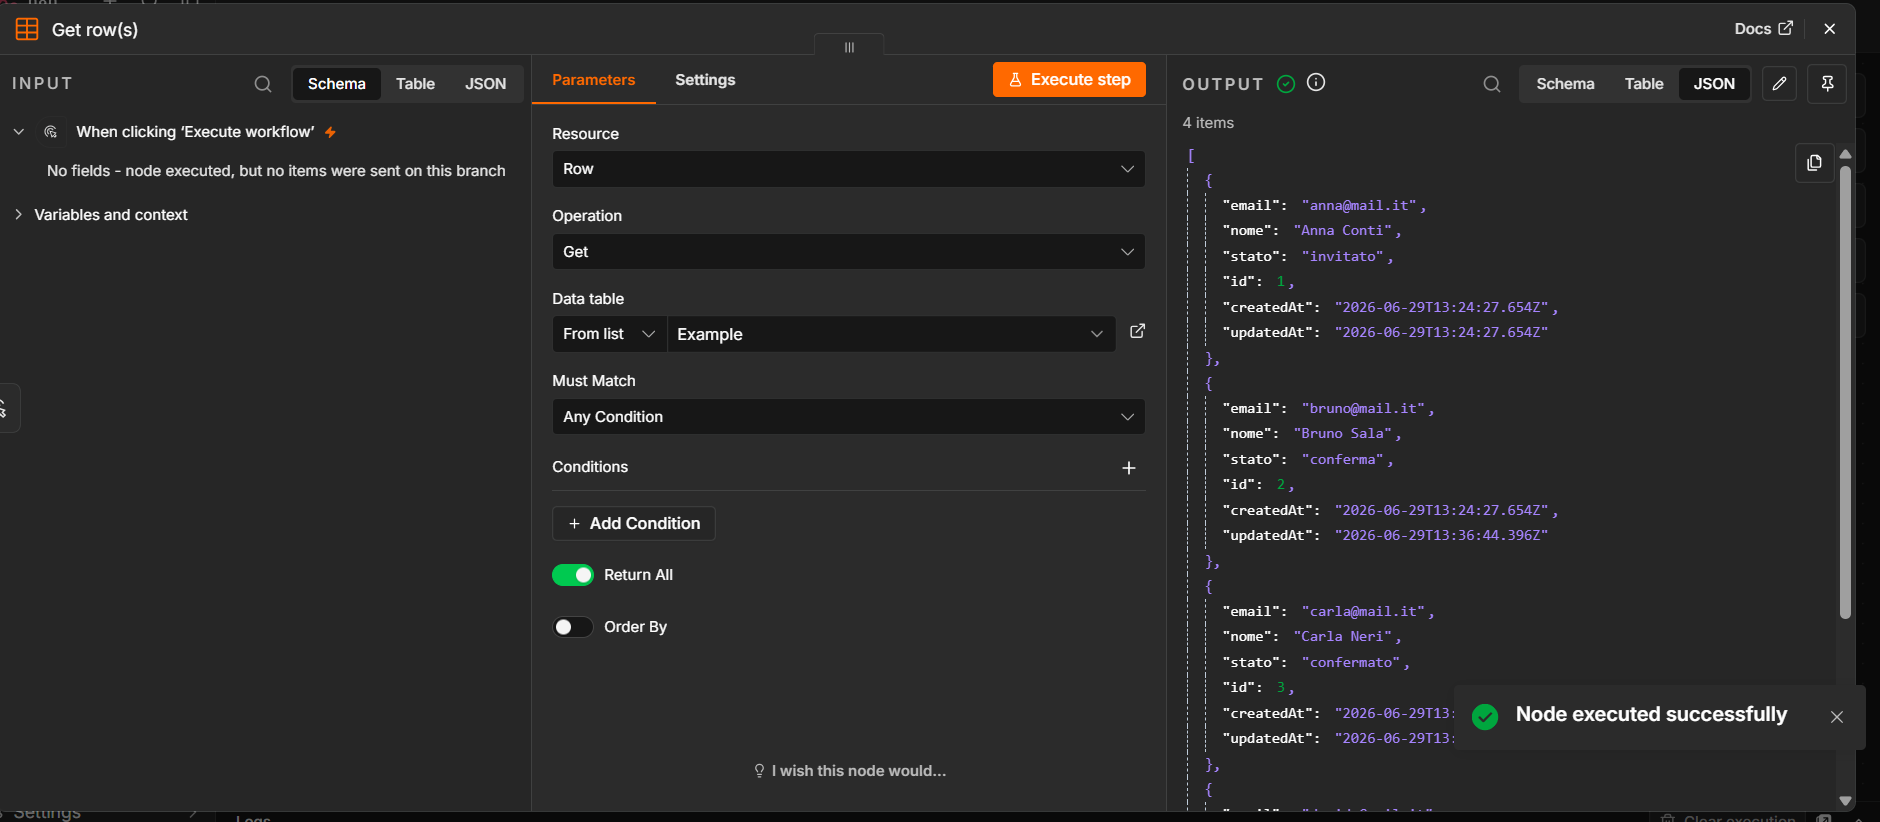Click the panel drag handle above the tabs

849,47
